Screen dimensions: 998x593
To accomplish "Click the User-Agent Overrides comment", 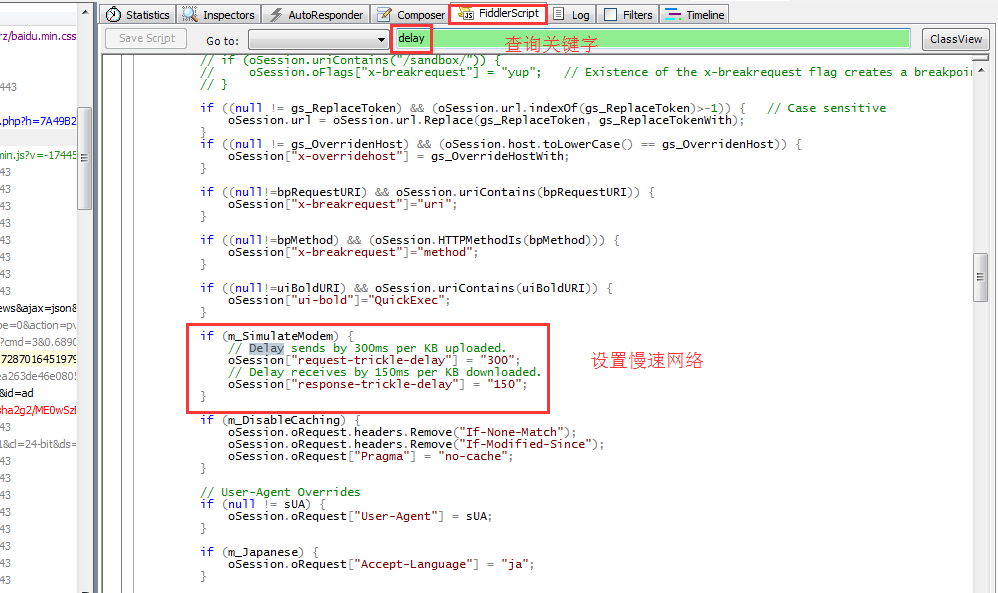I will coord(280,492).
